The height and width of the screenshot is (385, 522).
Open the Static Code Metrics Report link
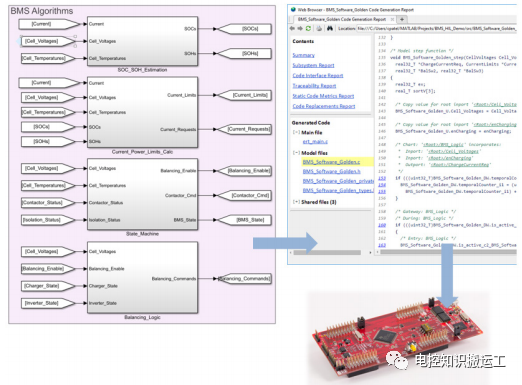323,96
